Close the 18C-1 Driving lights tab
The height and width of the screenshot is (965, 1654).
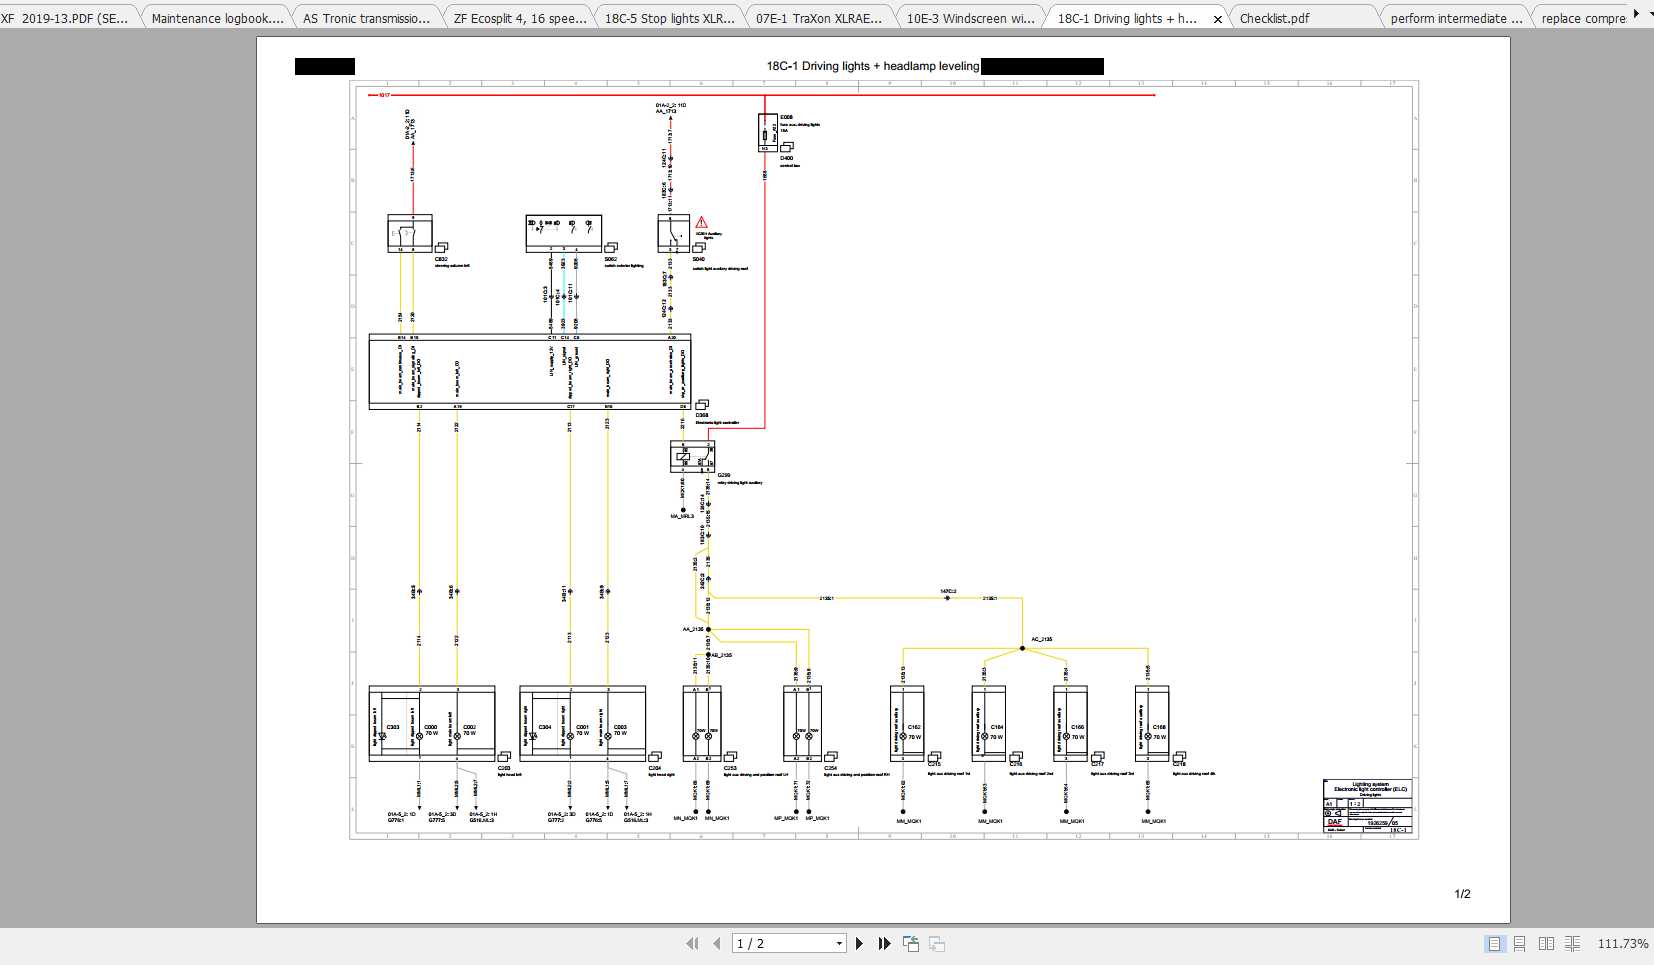point(1217,18)
